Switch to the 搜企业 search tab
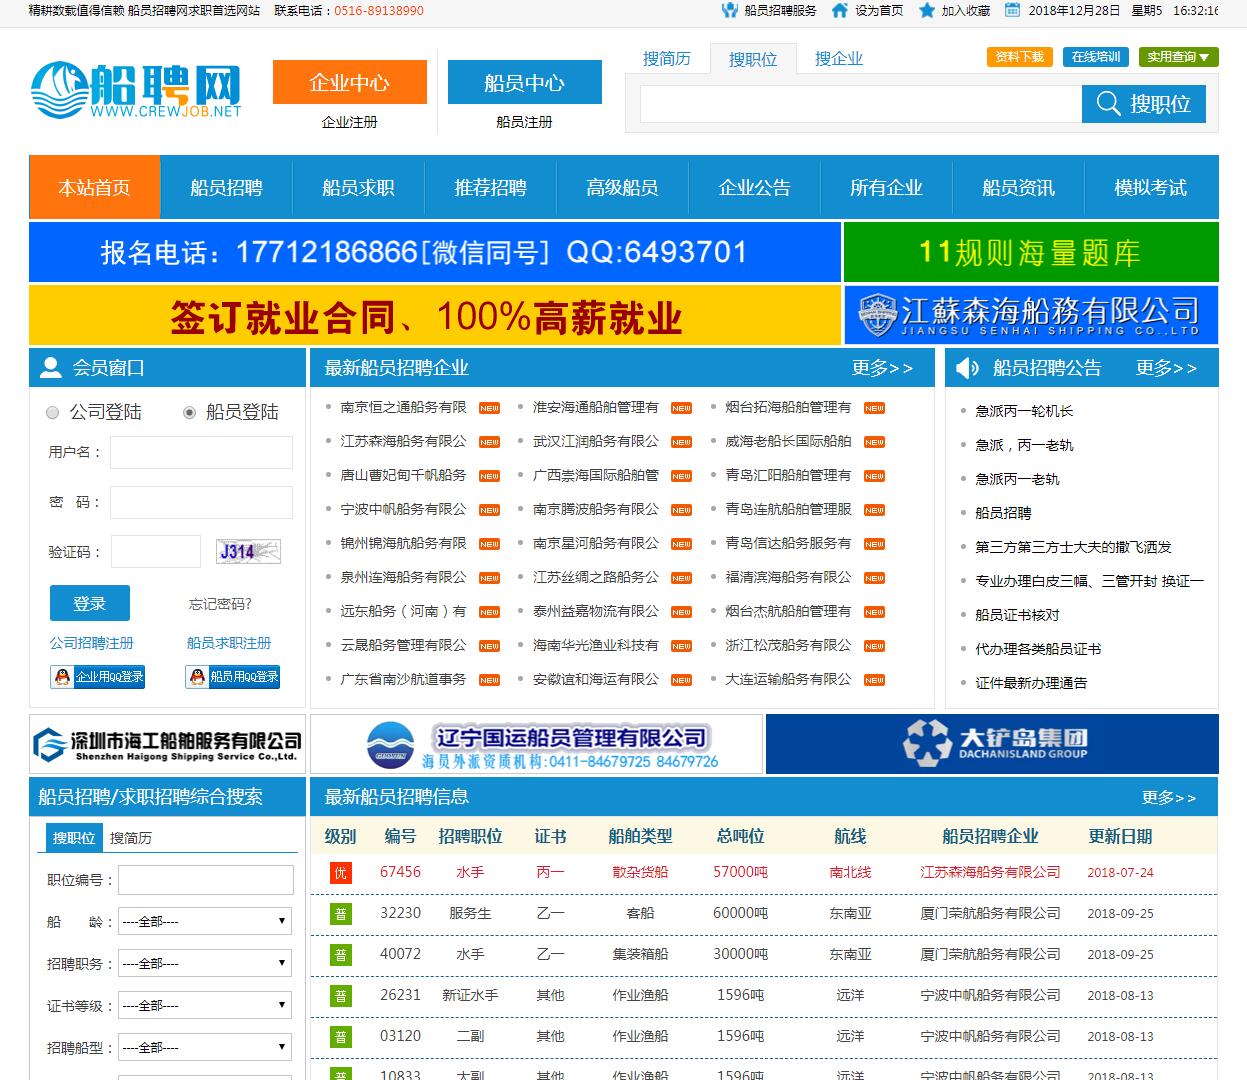This screenshot has height=1080, width=1247. click(839, 59)
